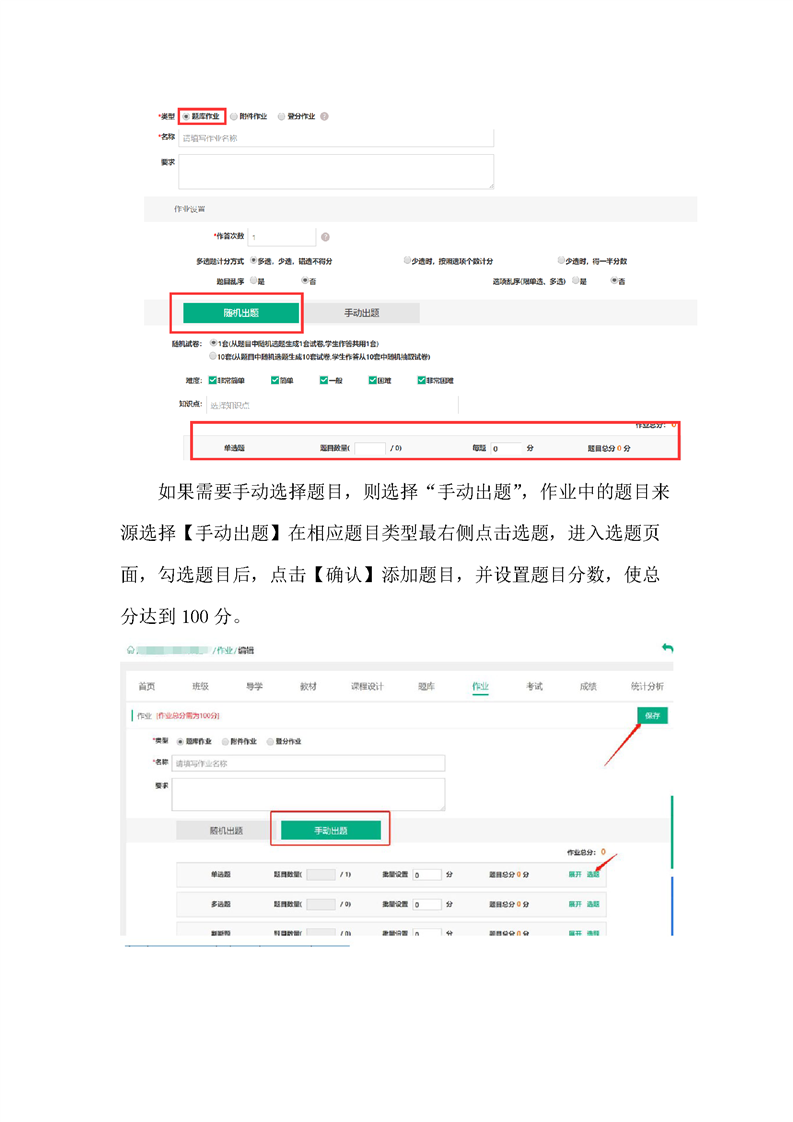Select 附件作业 radio in the upper form
Viewport: 793px width, 1122px height.
[x=234, y=116]
